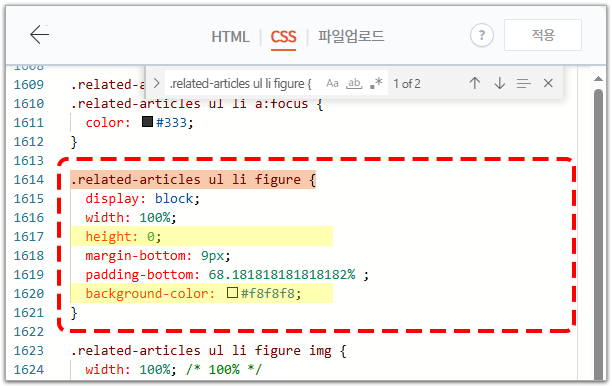Switch to the CSS tab
This screenshot has width=612, height=386.
click(x=283, y=37)
